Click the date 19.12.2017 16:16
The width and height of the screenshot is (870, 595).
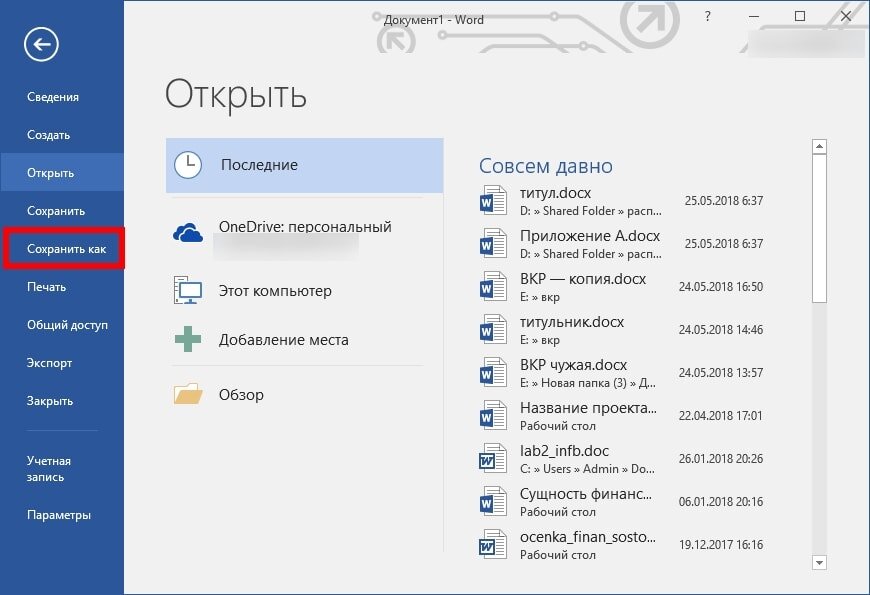pos(721,544)
